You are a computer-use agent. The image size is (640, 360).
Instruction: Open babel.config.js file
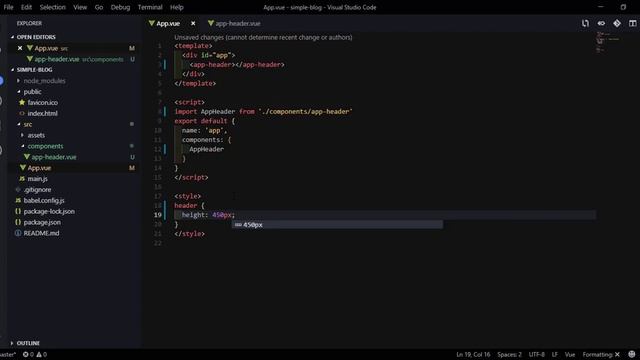click(x=44, y=200)
